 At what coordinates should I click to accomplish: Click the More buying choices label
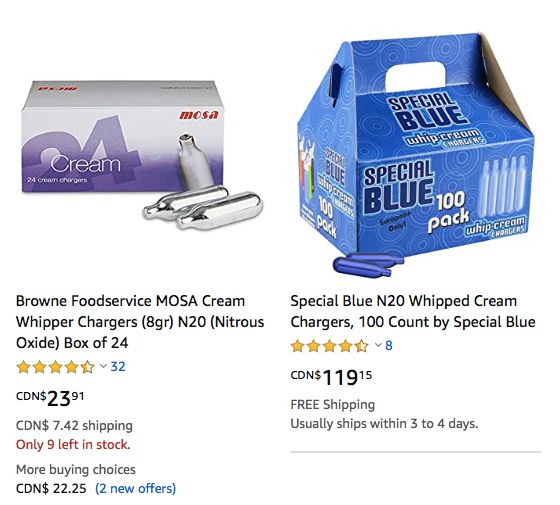tap(76, 469)
